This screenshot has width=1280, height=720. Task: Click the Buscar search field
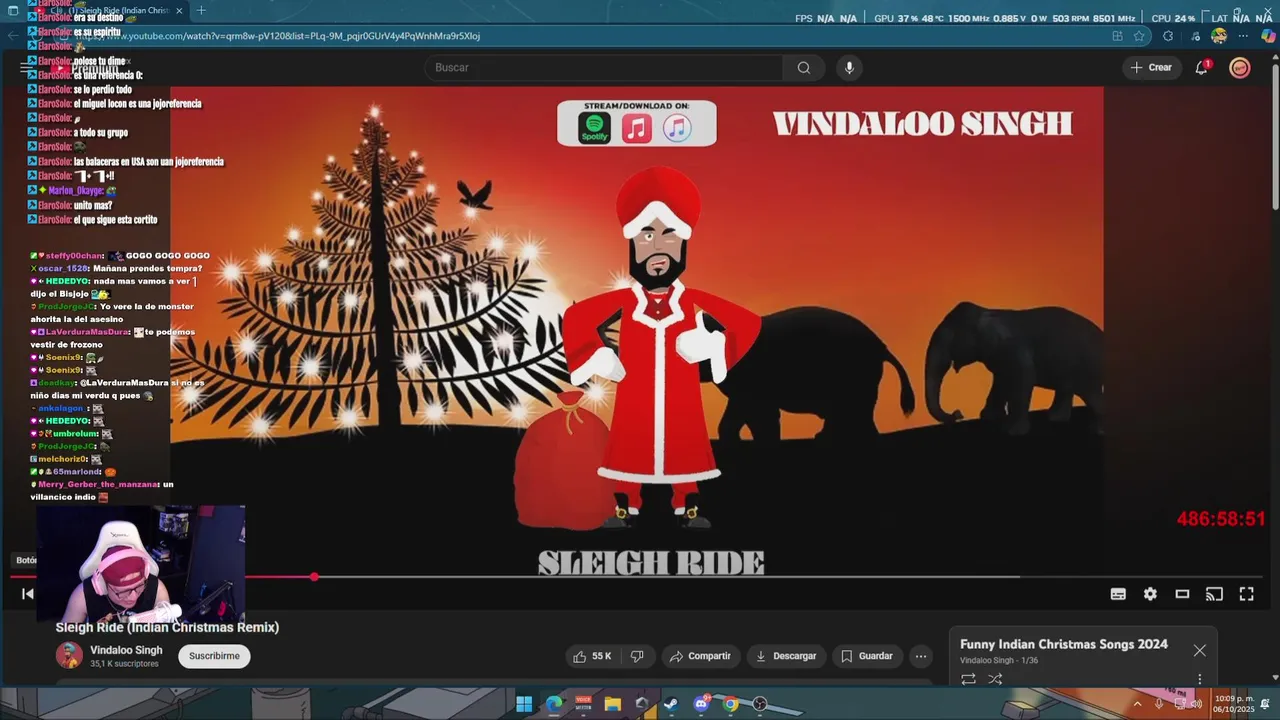(604, 67)
